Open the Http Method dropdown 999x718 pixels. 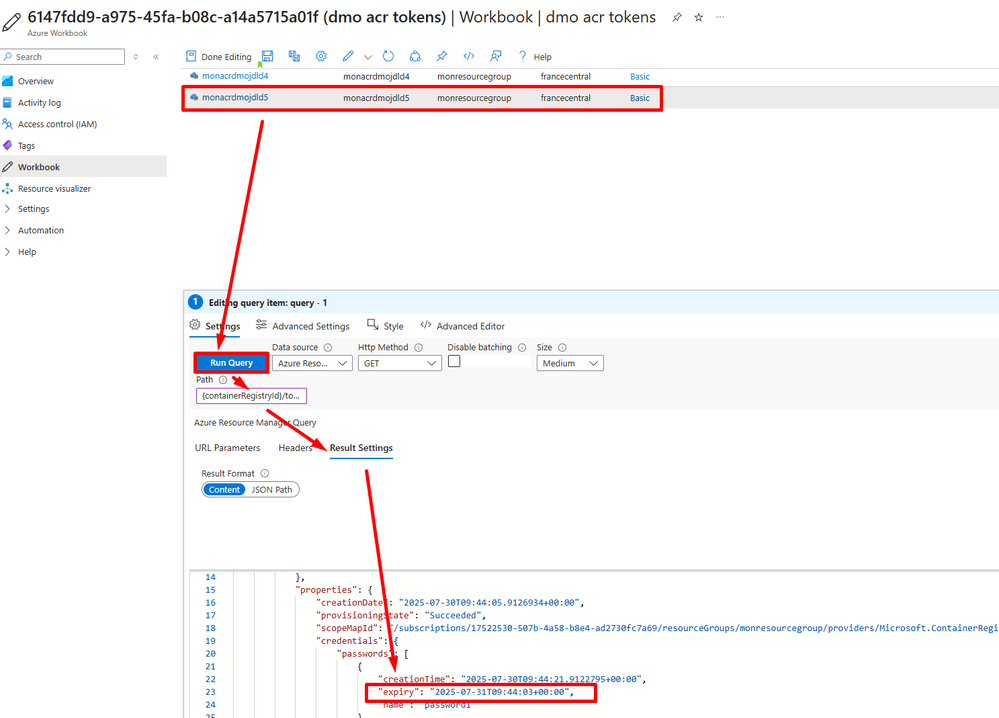click(x=399, y=363)
